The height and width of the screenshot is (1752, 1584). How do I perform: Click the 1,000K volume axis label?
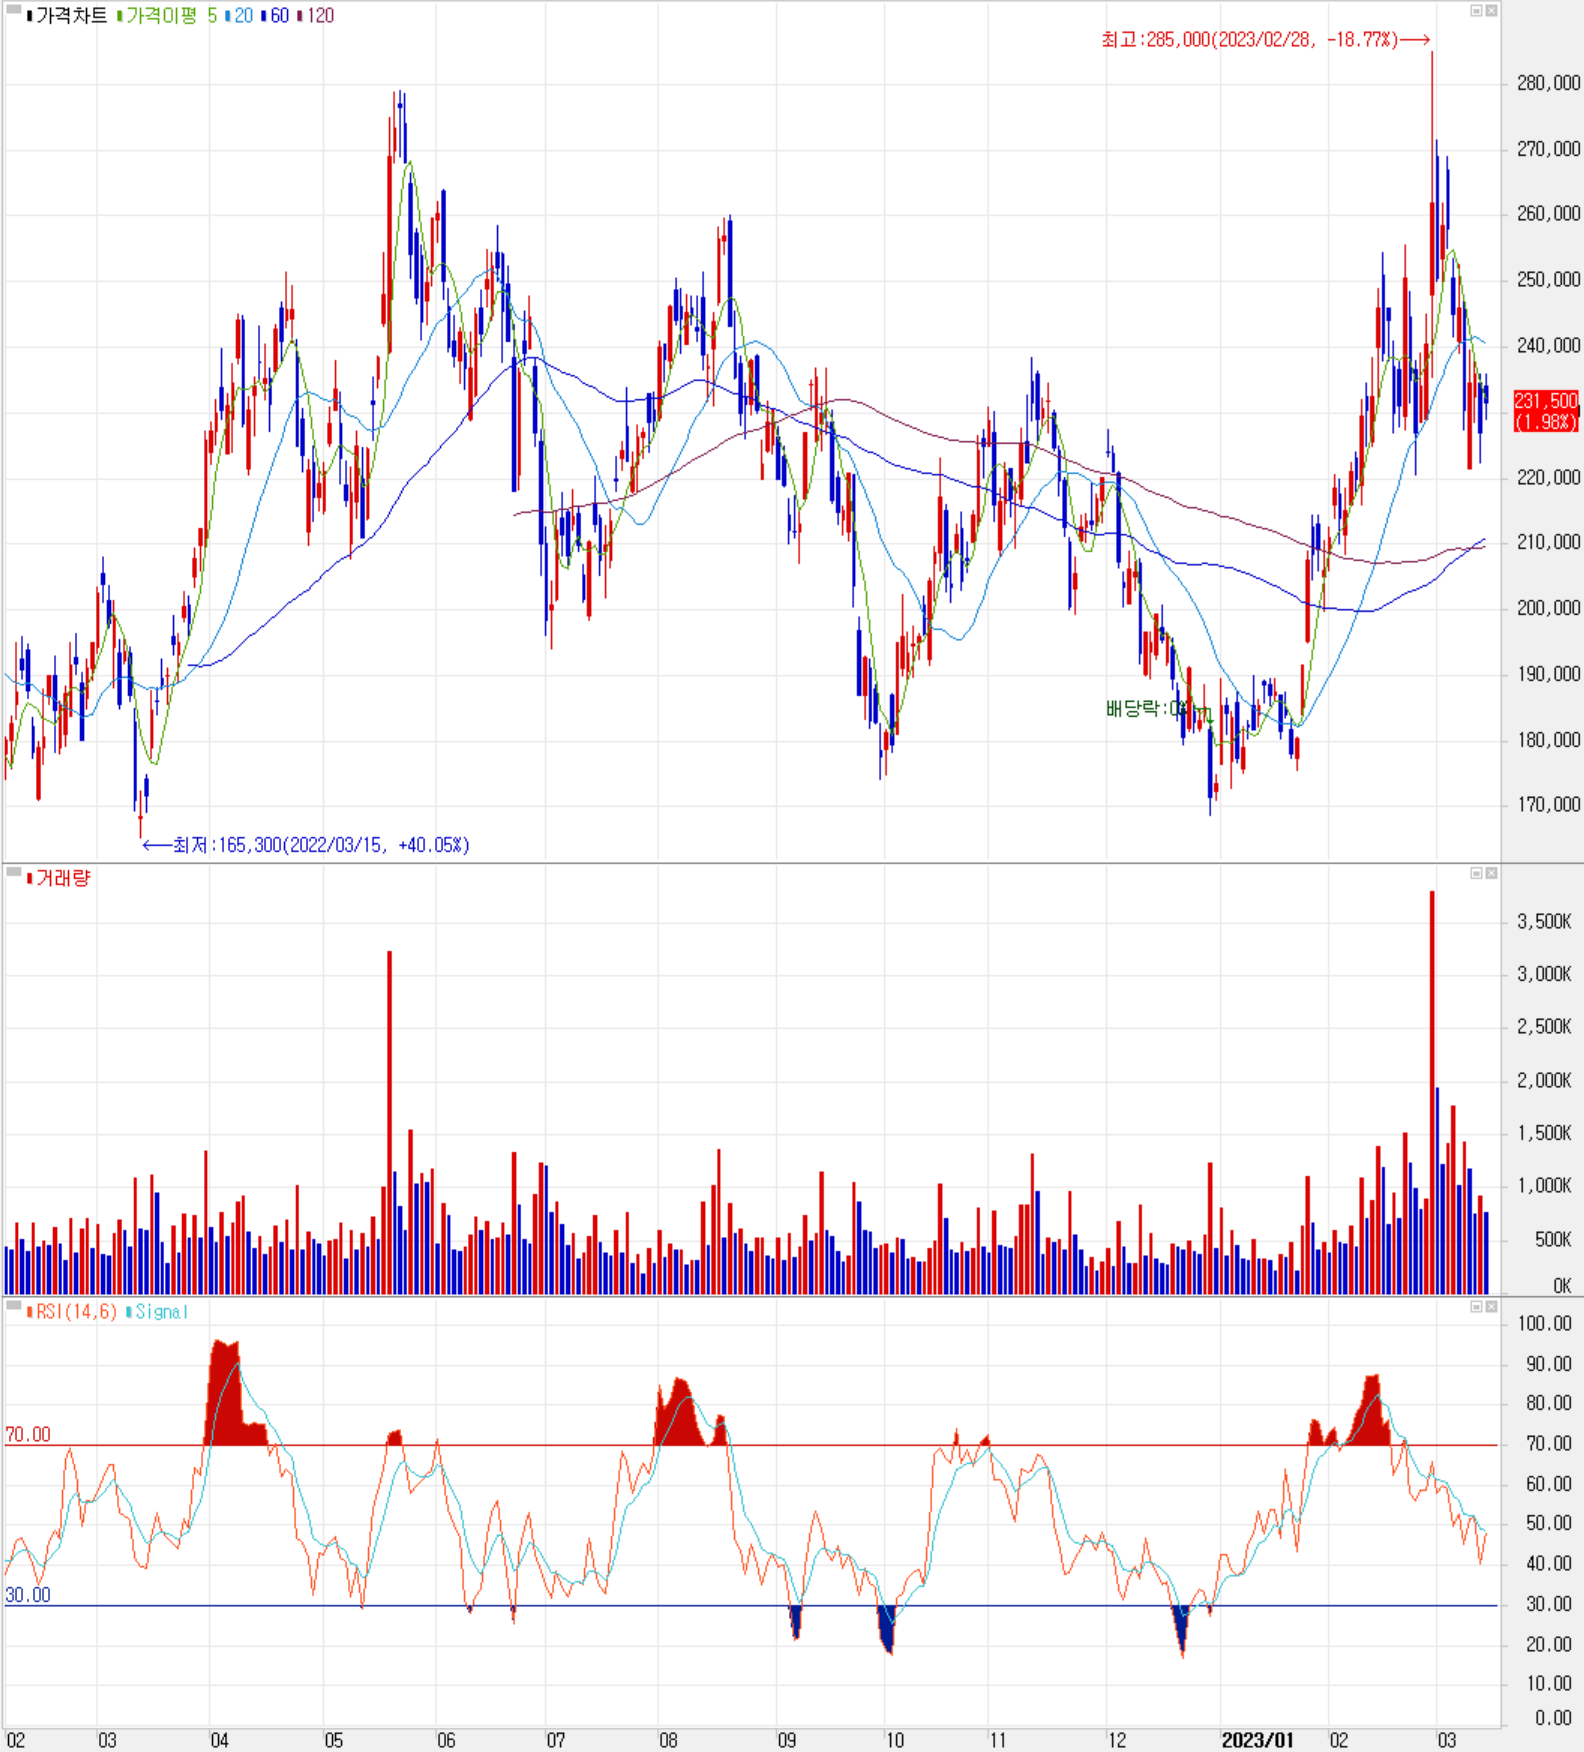pyautogui.click(x=1544, y=1185)
